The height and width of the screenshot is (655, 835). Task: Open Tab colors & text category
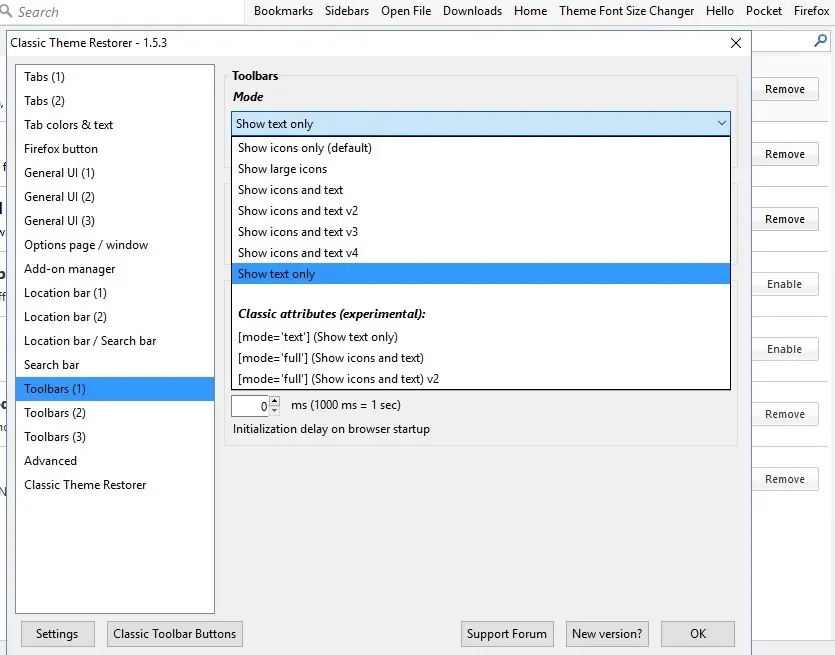(115, 125)
